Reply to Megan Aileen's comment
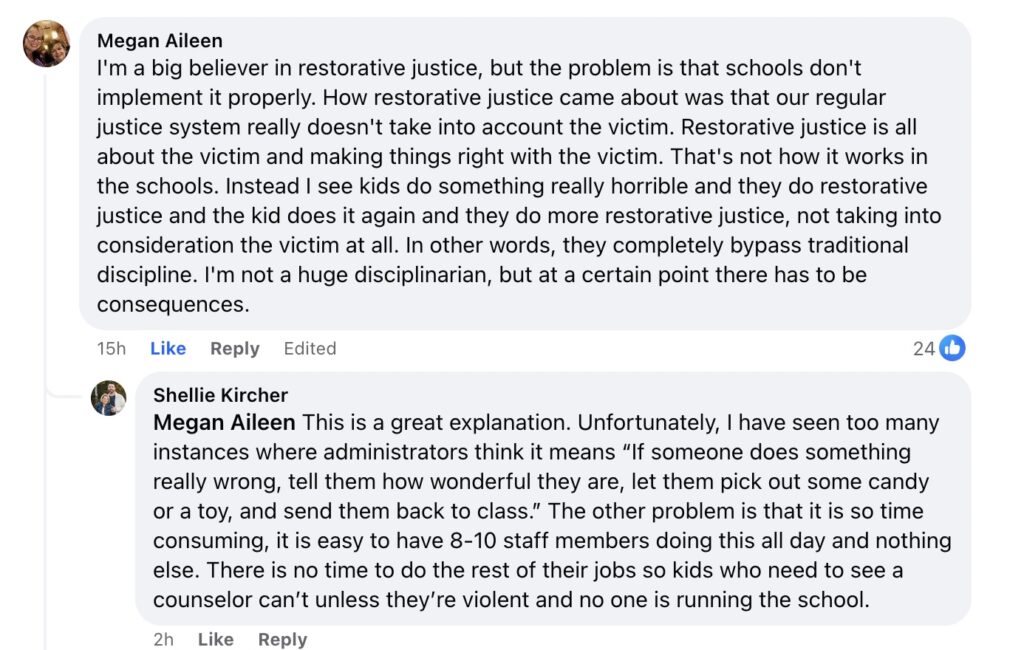The image size is (1024, 650). [x=235, y=348]
